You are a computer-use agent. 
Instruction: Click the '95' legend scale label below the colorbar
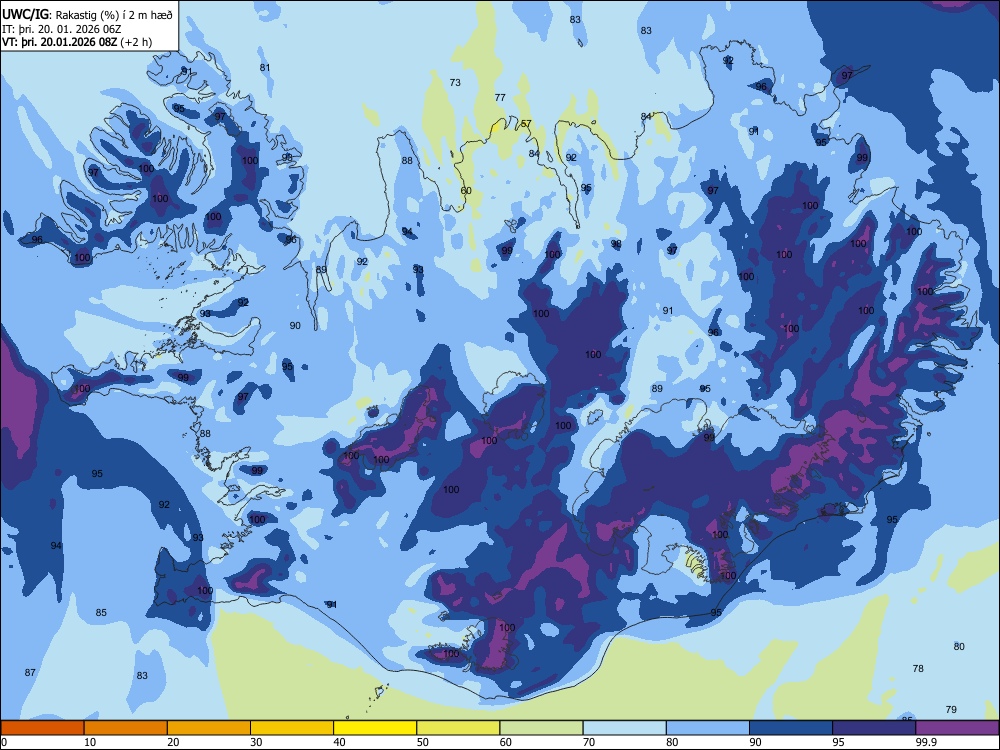click(838, 742)
